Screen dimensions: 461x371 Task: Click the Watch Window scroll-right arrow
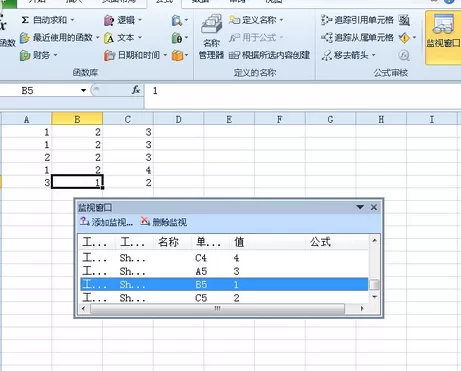tap(362, 308)
